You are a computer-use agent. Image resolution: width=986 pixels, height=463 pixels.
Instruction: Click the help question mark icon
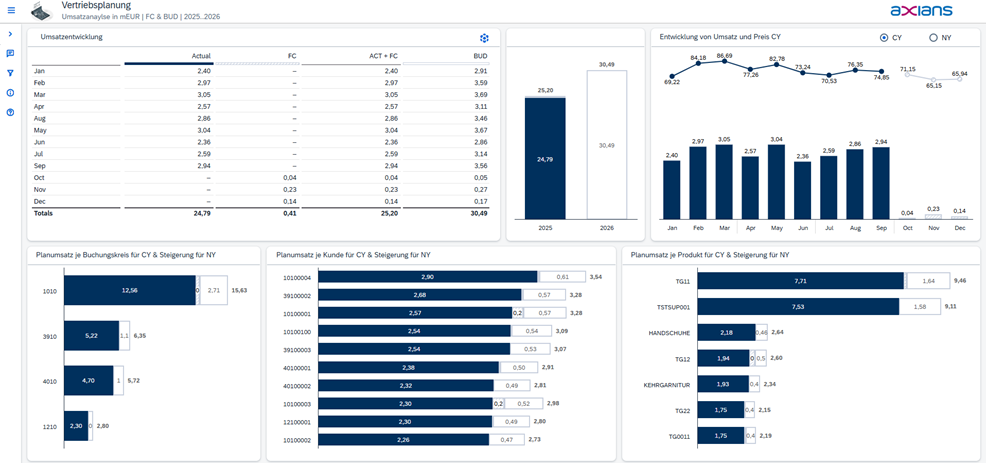[x=10, y=112]
